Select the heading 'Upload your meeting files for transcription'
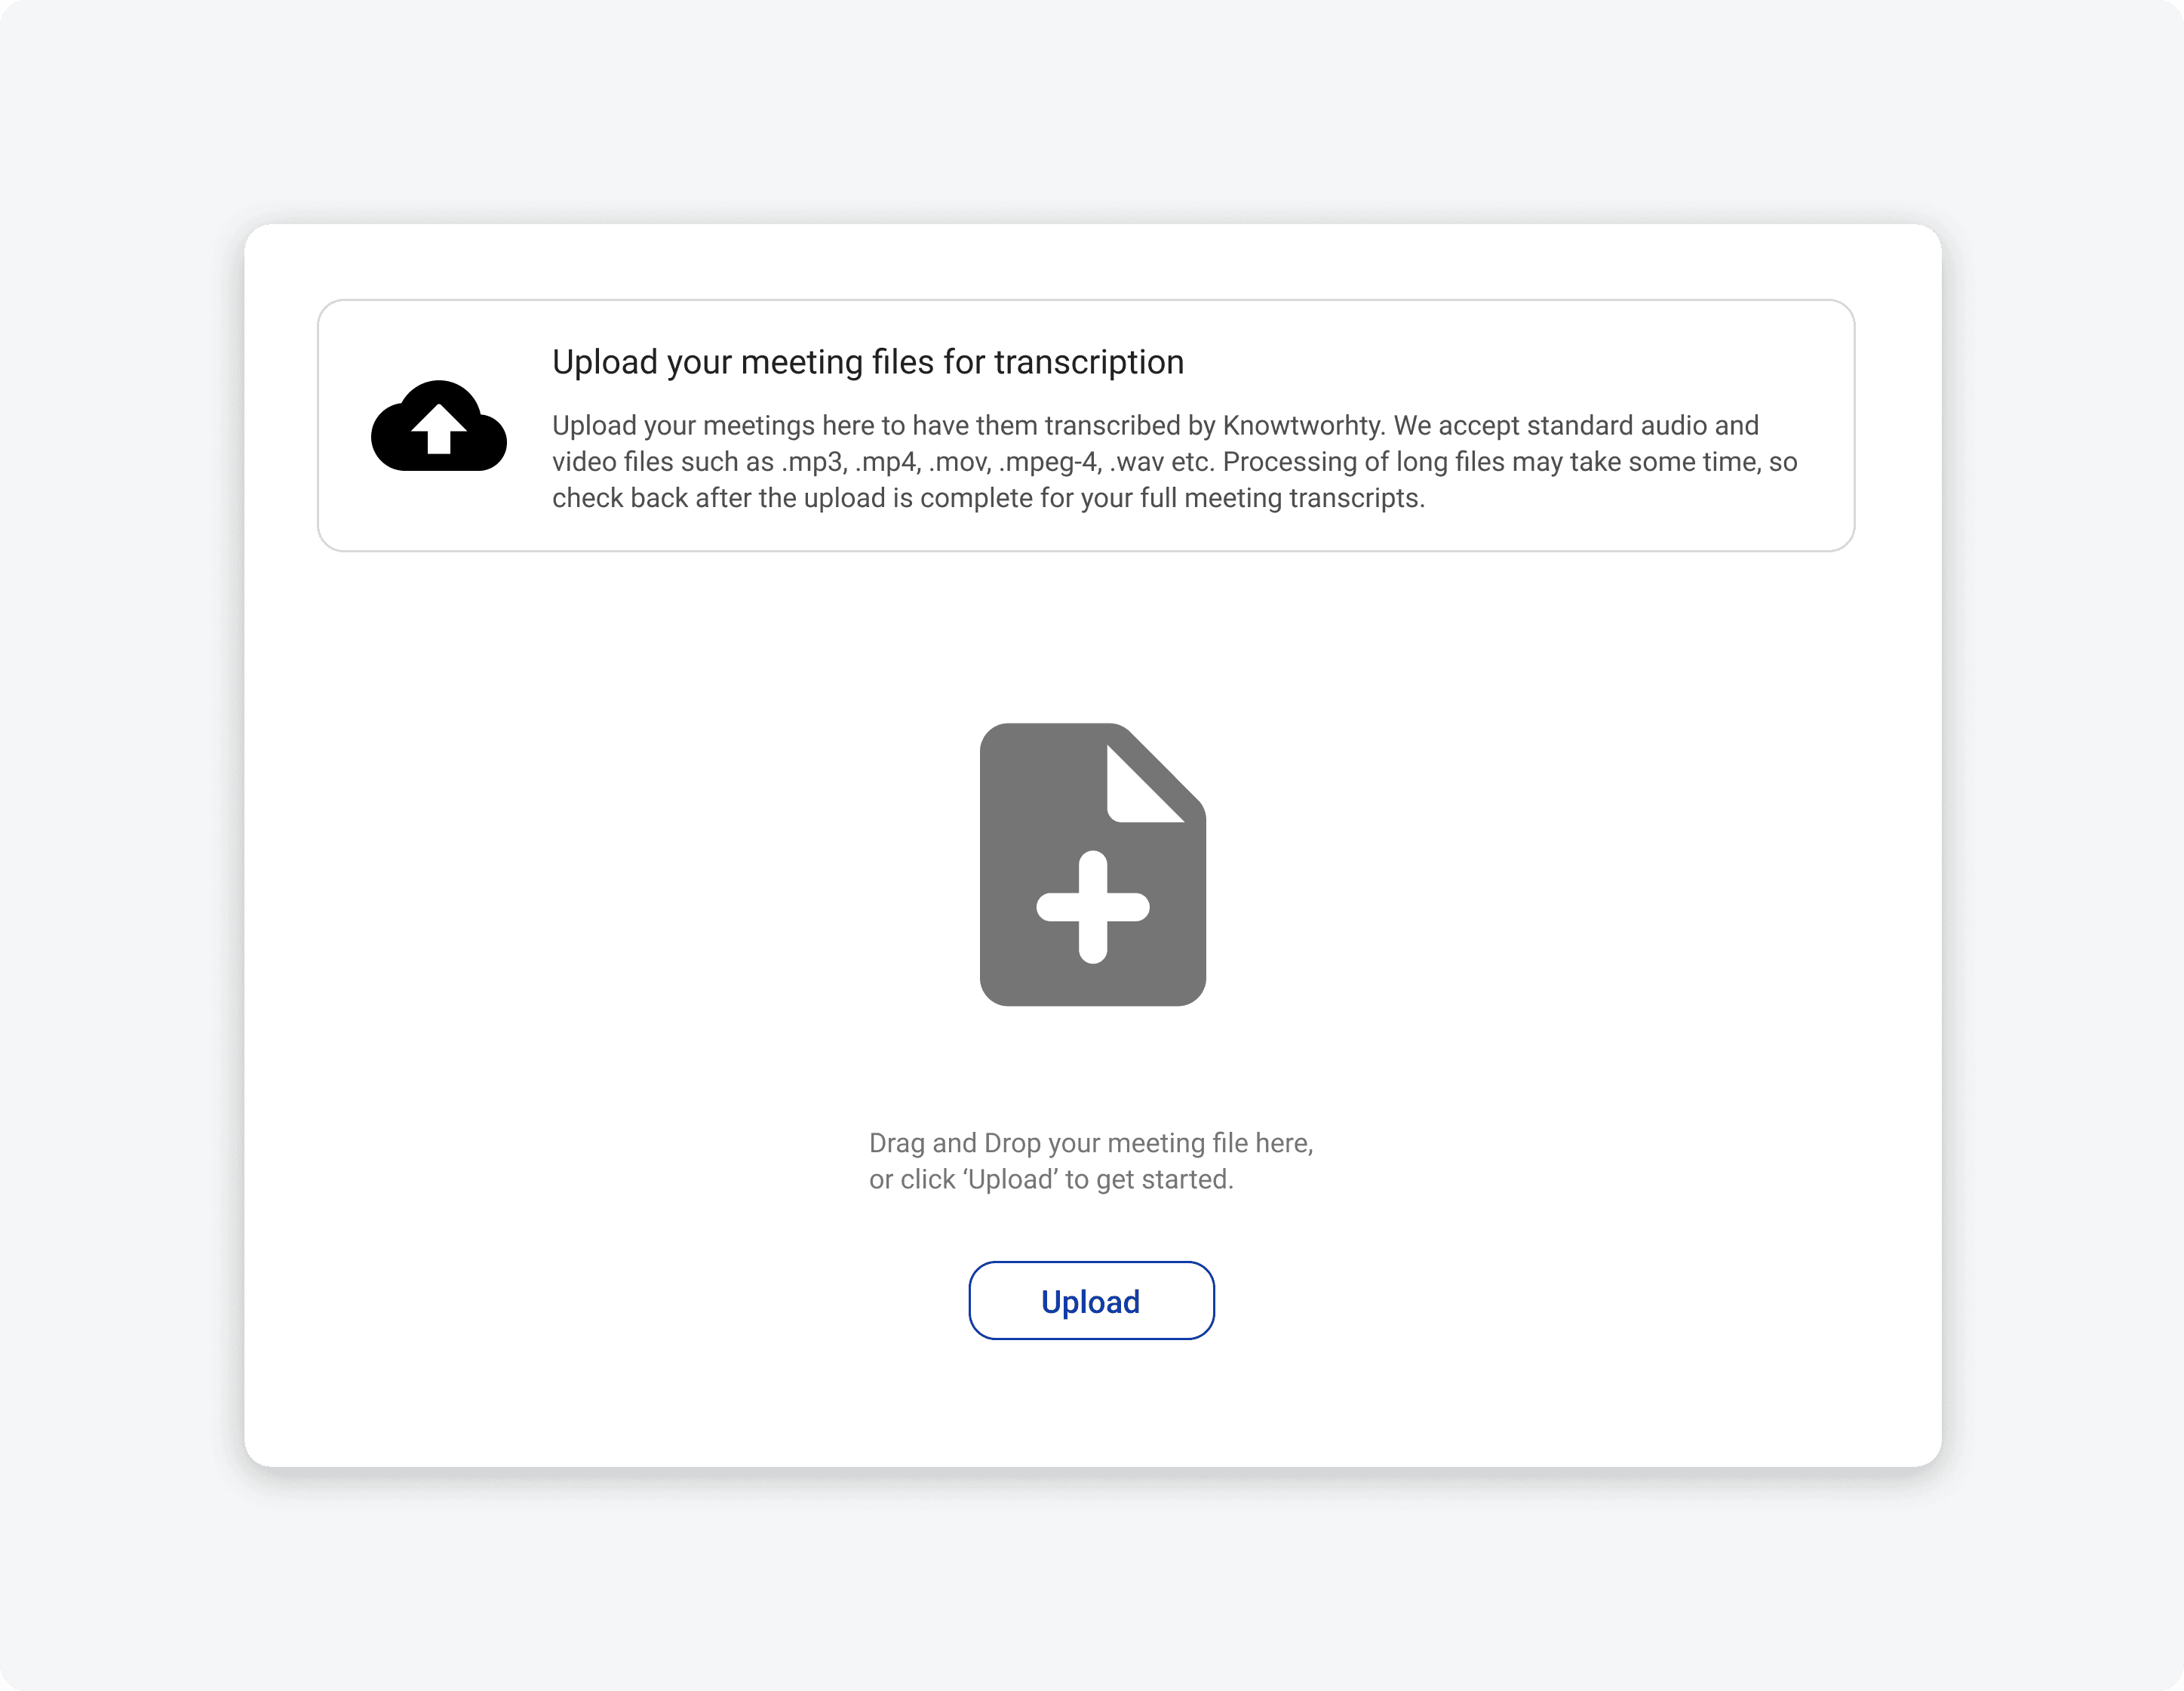 tap(867, 362)
